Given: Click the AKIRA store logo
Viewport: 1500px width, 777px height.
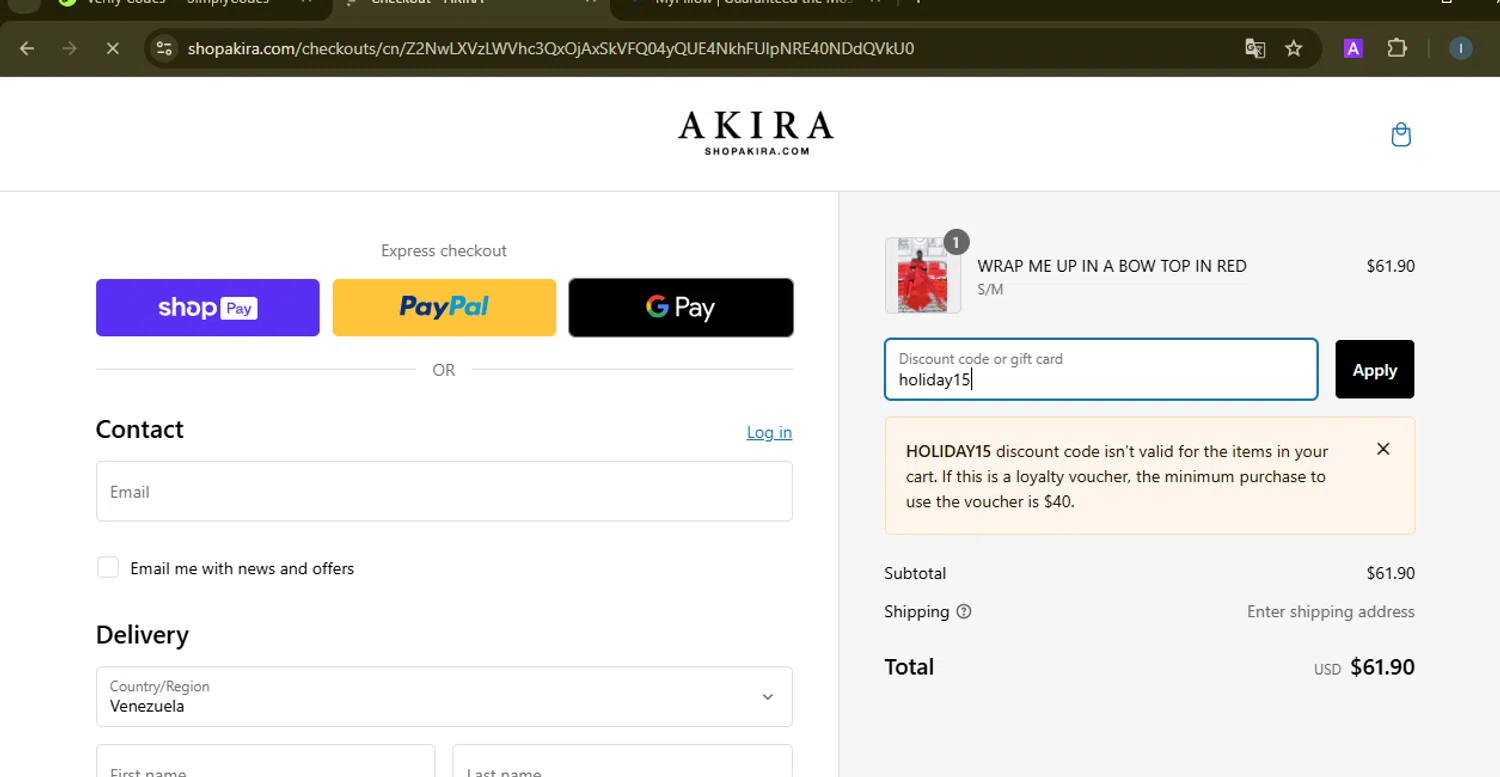Looking at the screenshot, I should coord(755,133).
